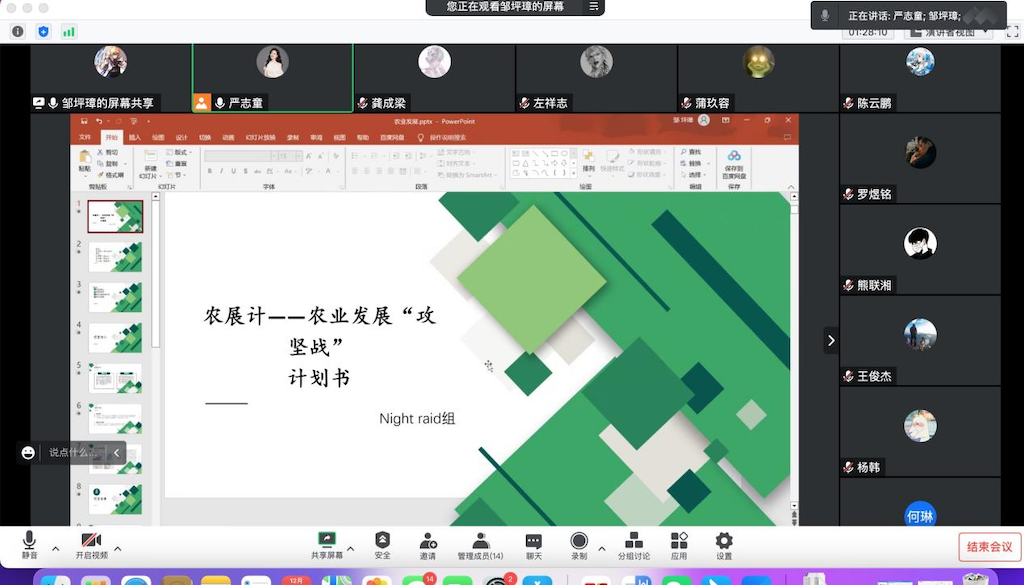Switch to the 设计 ribbon tab
The image size is (1024, 585).
pyautogui.click(x=182, y=138)
